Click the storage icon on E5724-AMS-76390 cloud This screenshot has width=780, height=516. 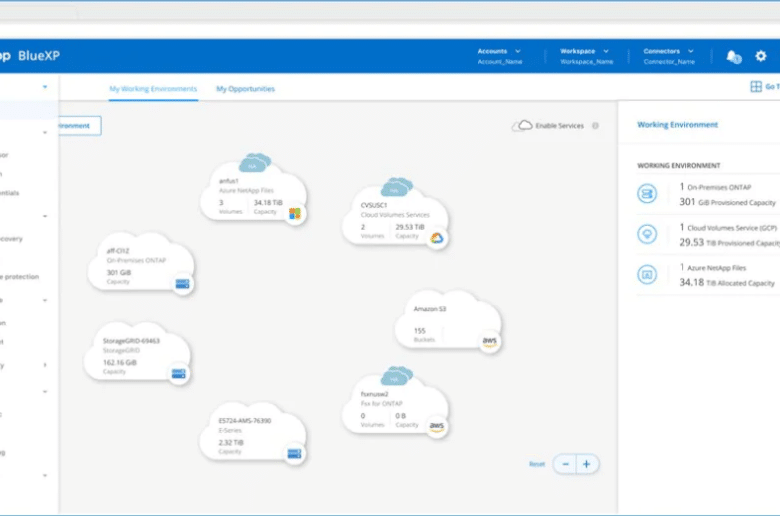294,453
